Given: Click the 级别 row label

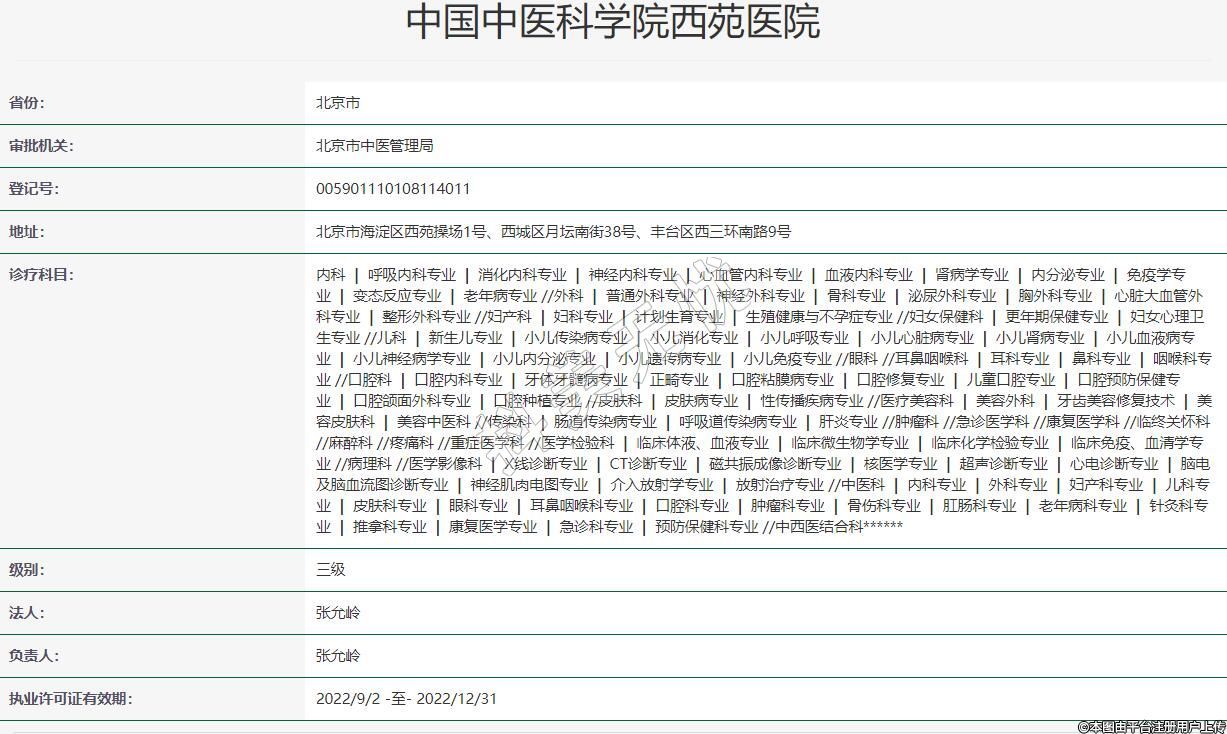Looking at the screenshot, I should click(x=27, y=570).
